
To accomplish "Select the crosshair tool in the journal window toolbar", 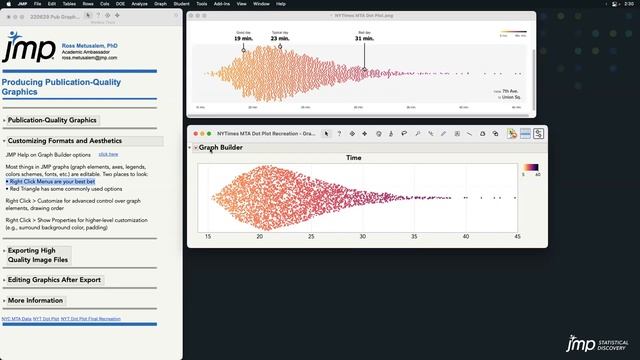I will 118,16.
